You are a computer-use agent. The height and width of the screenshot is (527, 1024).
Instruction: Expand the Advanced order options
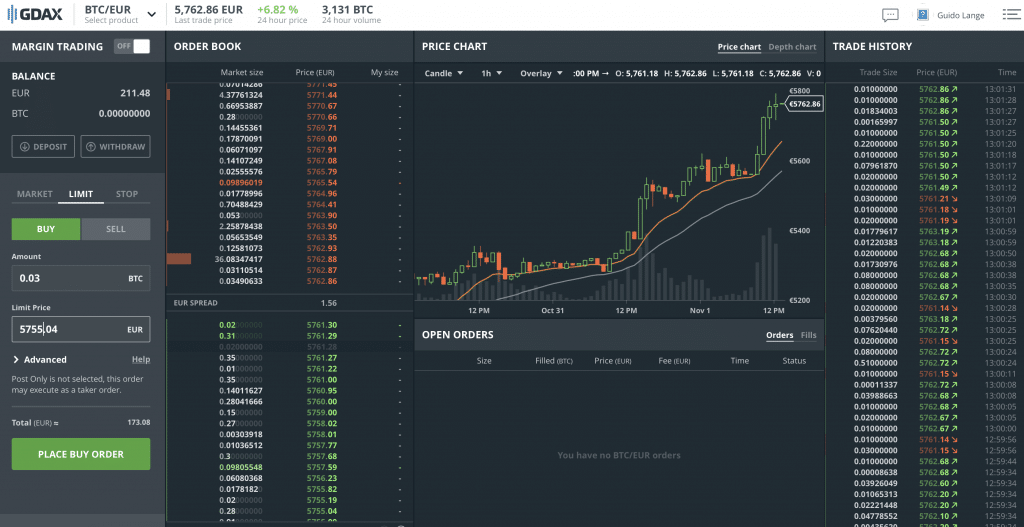[40, 360]
